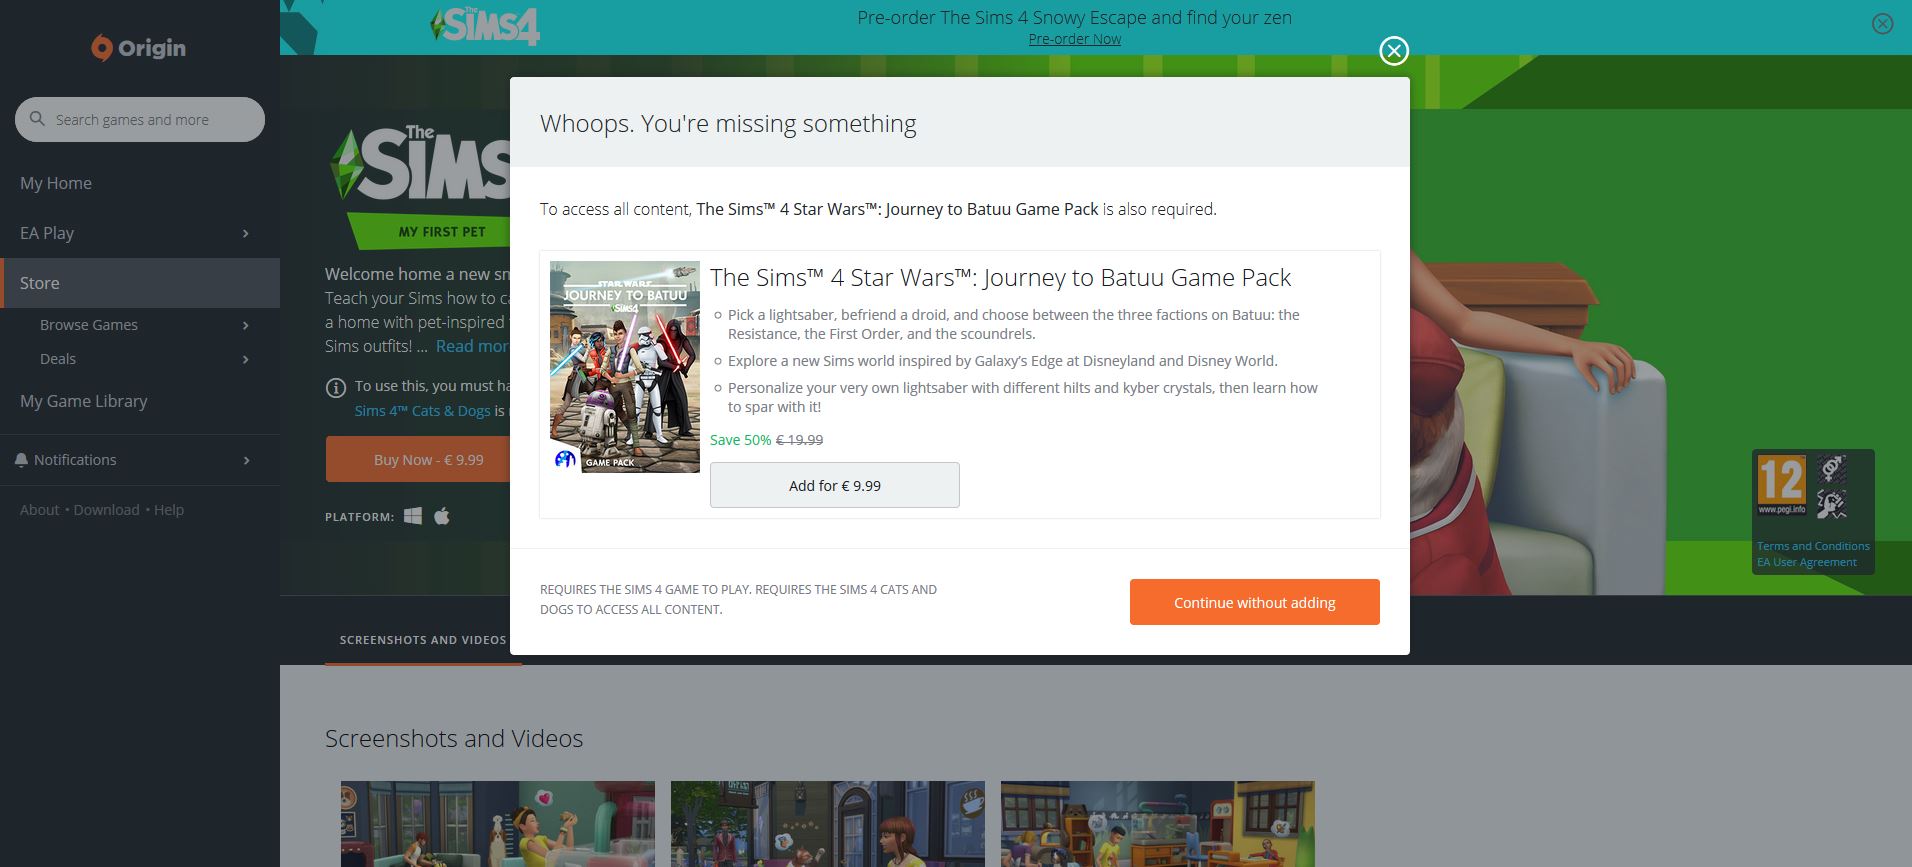Image resolution: width=1912 pixels, height=867 pixels.
Task: Click the PEGI 12 rating badge
Action: pos(1781,485)
